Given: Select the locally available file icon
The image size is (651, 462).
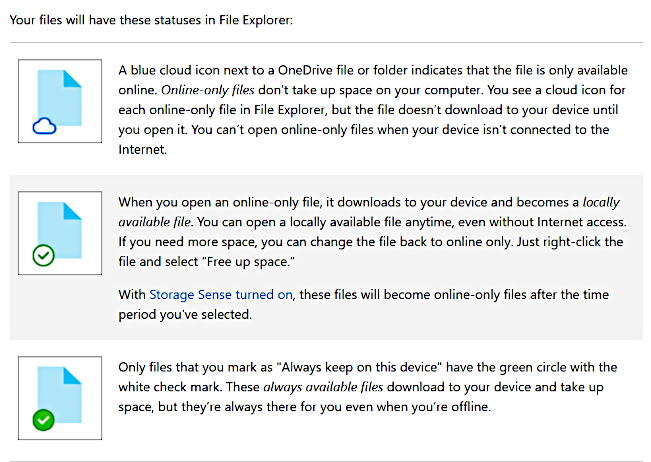Looking at the screenshot, I should [60, 233].
